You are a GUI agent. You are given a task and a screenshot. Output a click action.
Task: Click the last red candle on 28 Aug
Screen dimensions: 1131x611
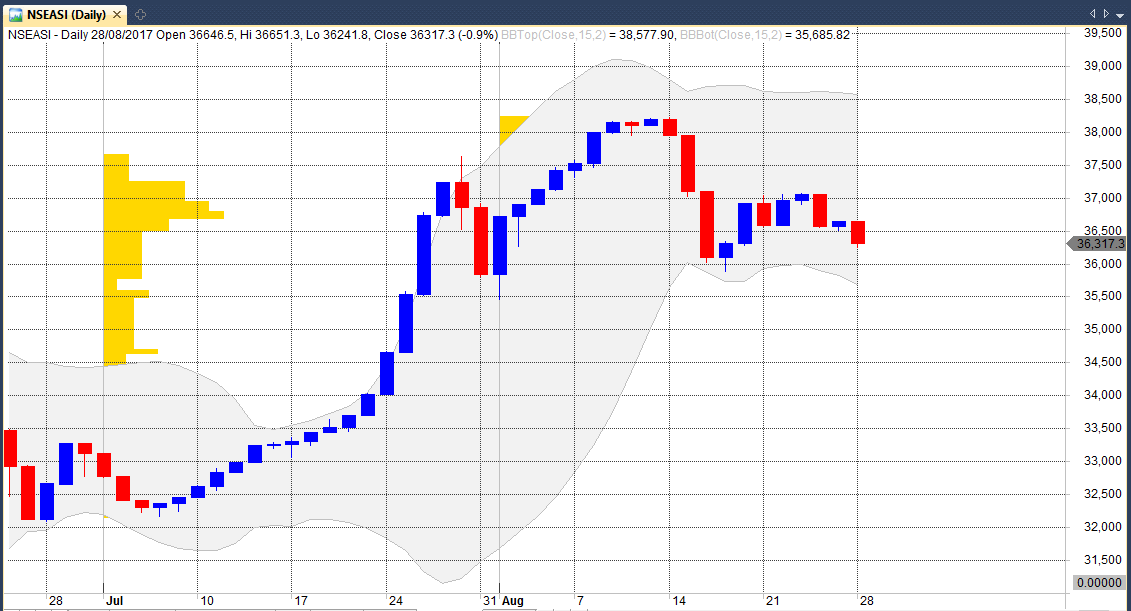(858, 232)
